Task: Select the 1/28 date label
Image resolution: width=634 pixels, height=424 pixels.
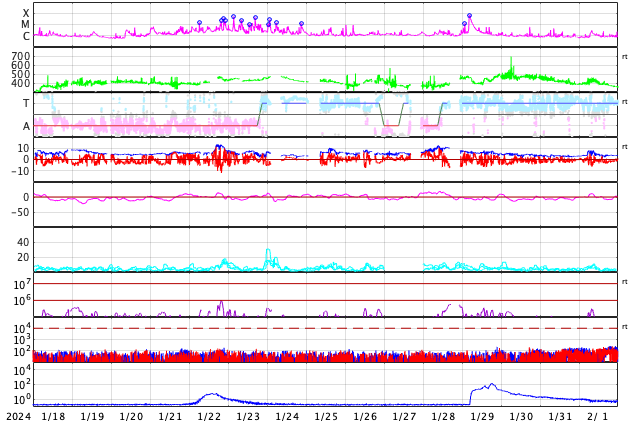Action: coord(443,416)
